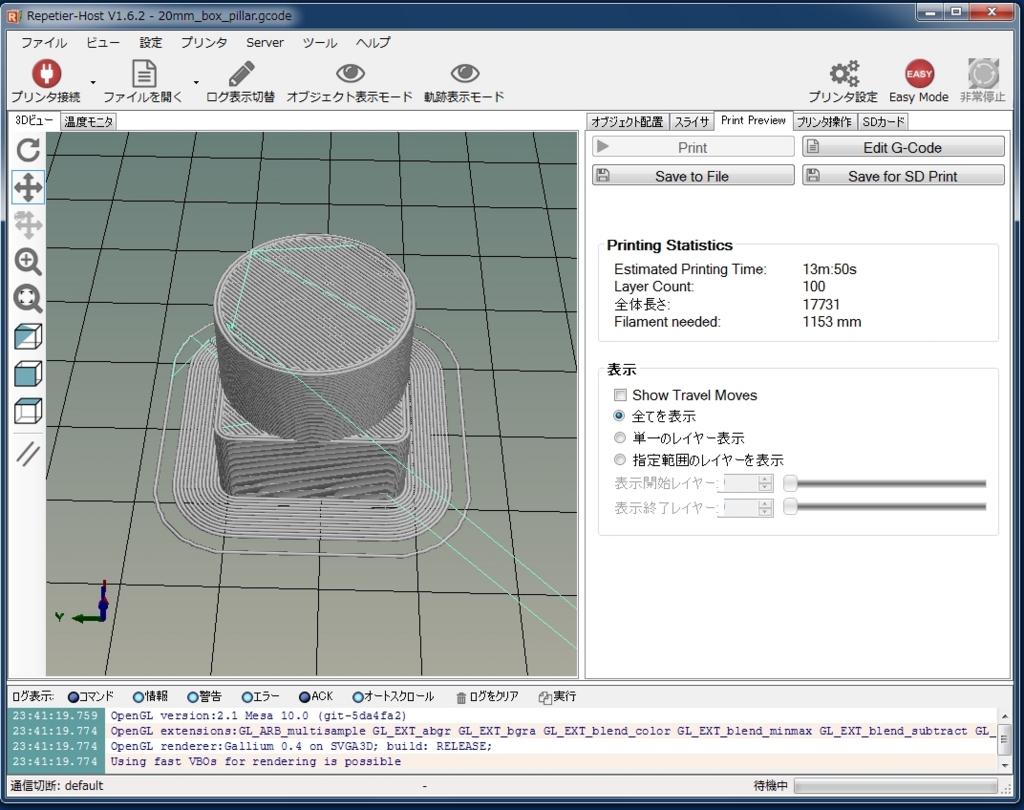Viewport: 1024px width, 810px height.
Task: Click the 表示終了レイヤー number field
Action: [x=740, y=508]
